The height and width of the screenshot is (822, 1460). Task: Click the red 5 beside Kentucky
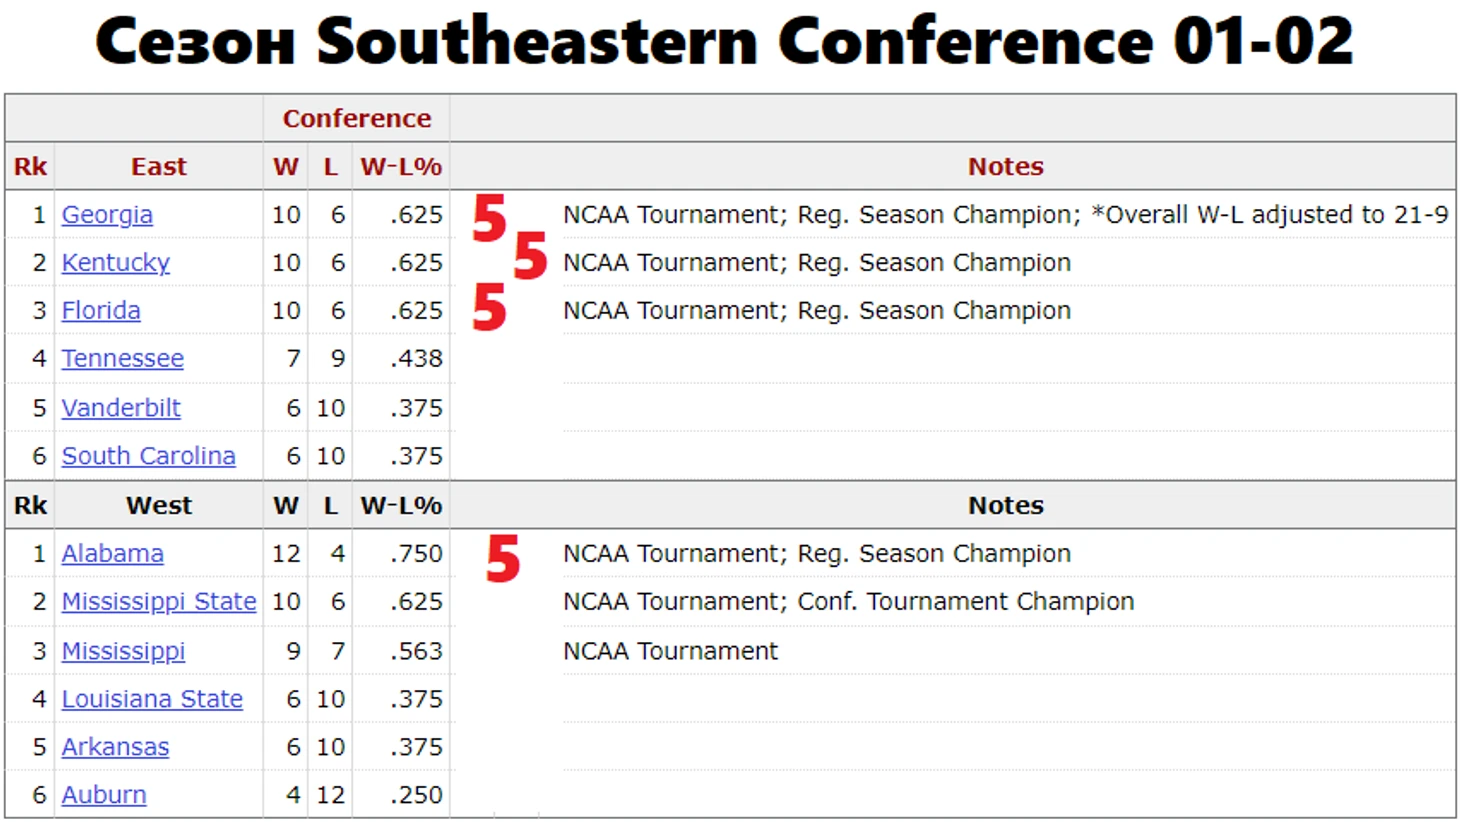(x=530, y=256)
